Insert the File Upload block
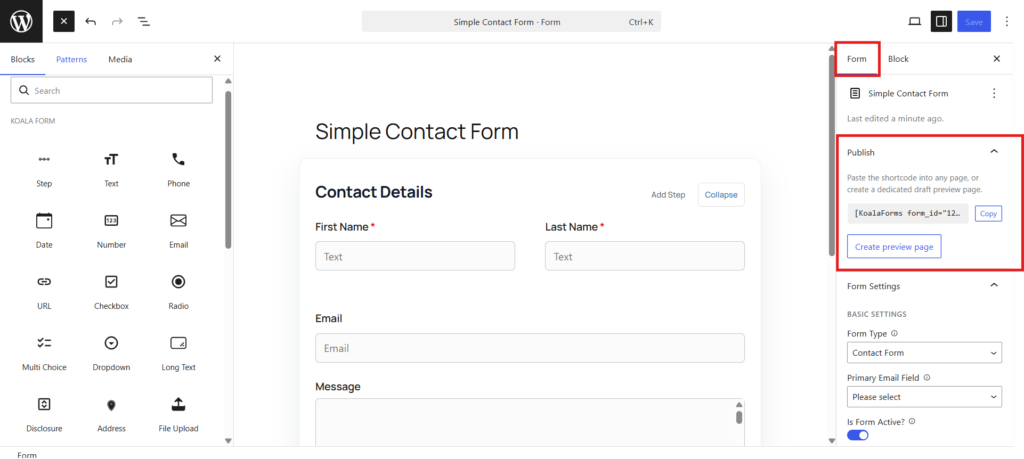 tap(178, 415)
